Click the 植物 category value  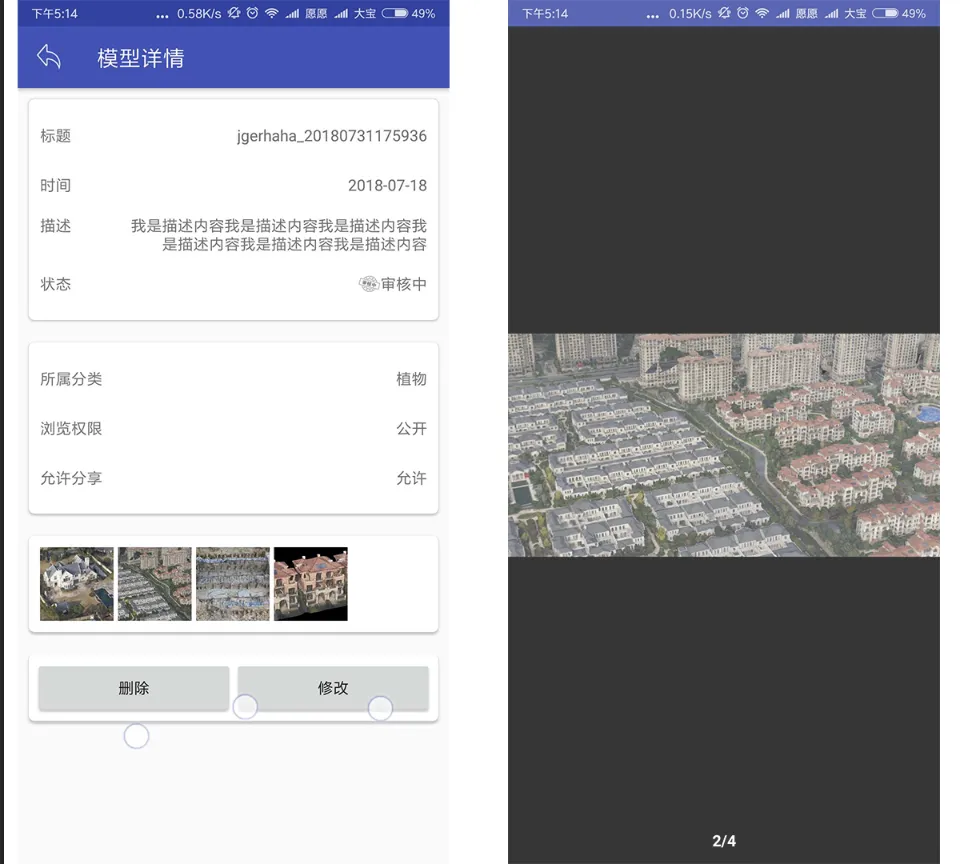[x=411, y=379]
